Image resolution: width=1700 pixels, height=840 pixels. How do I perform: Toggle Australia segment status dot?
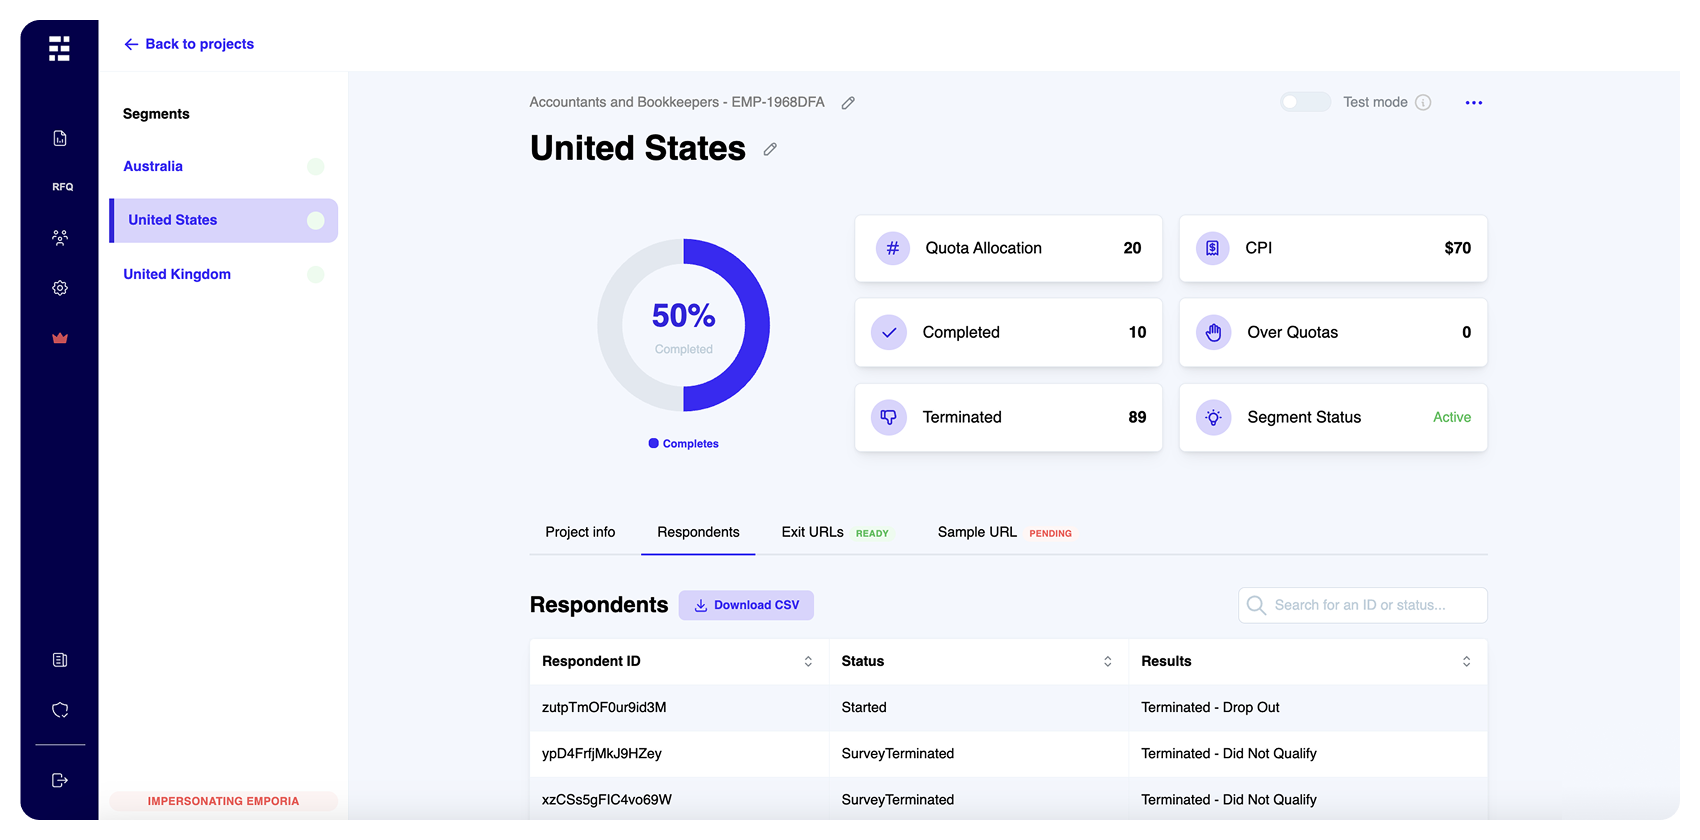pos(316,166)
